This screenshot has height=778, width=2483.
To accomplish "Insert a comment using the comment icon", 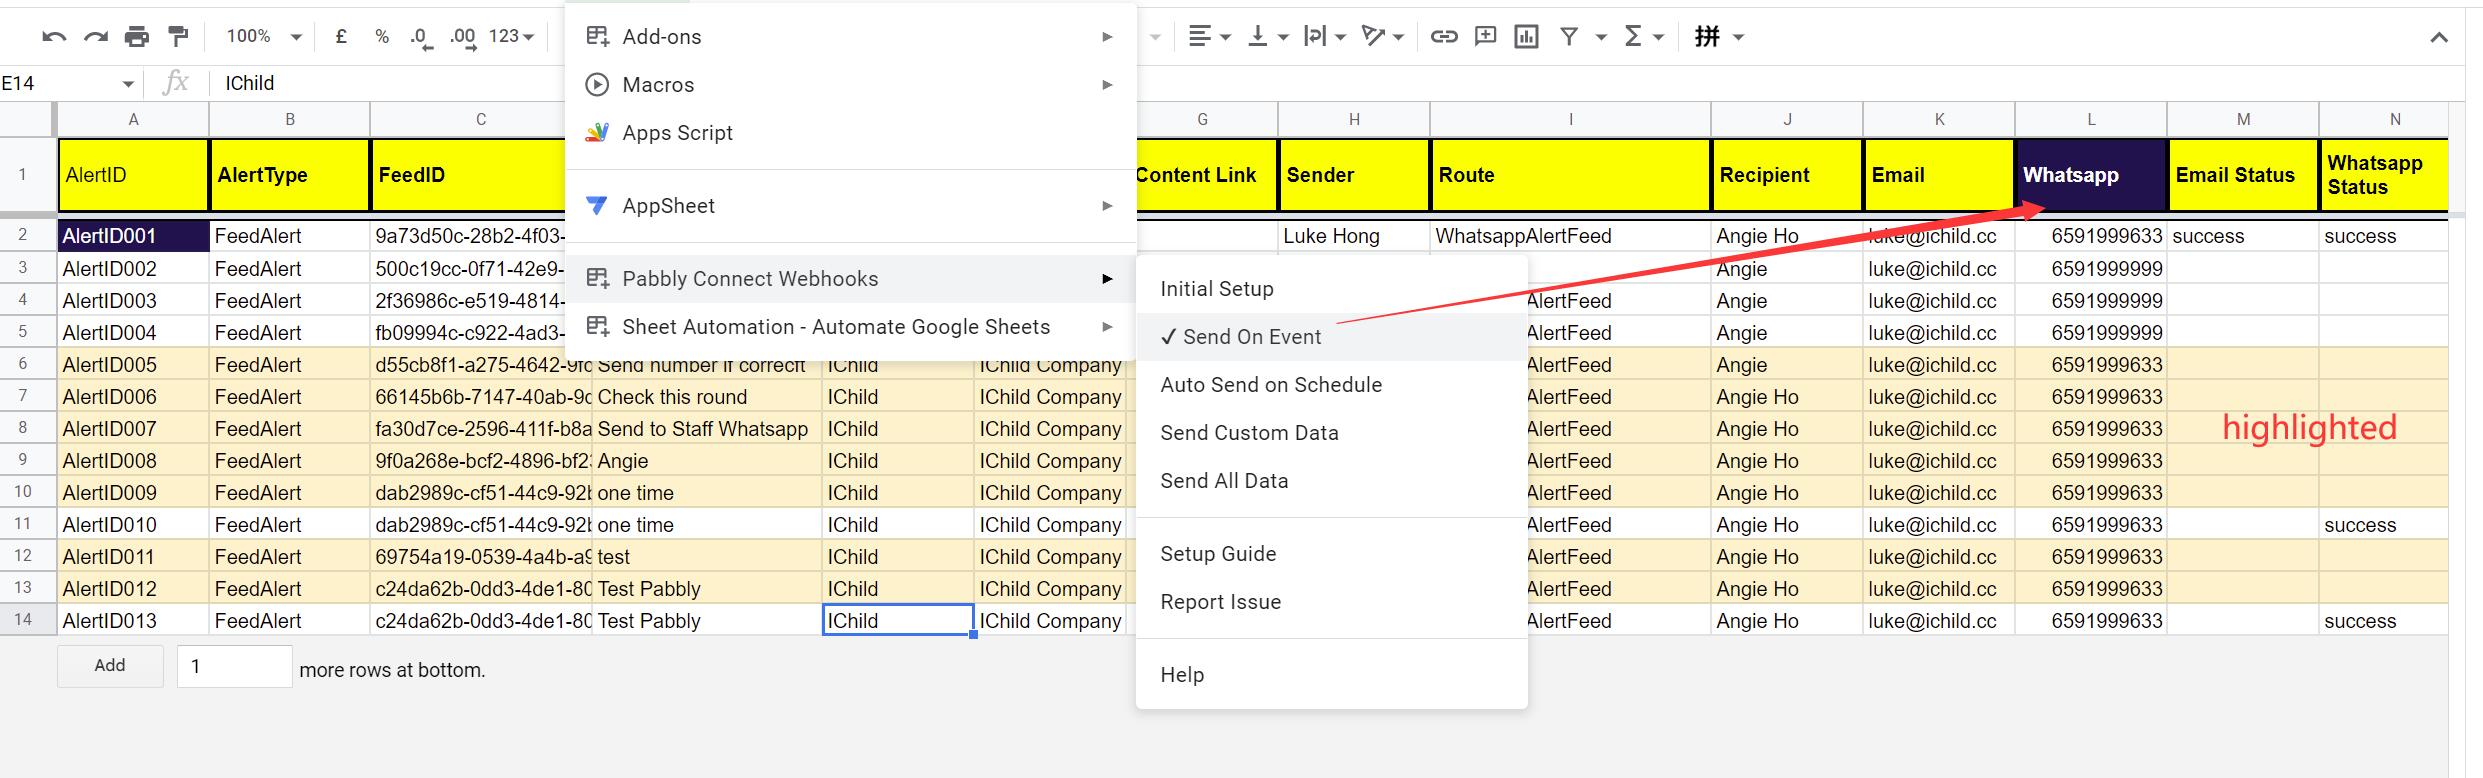I will (1485, 37).
